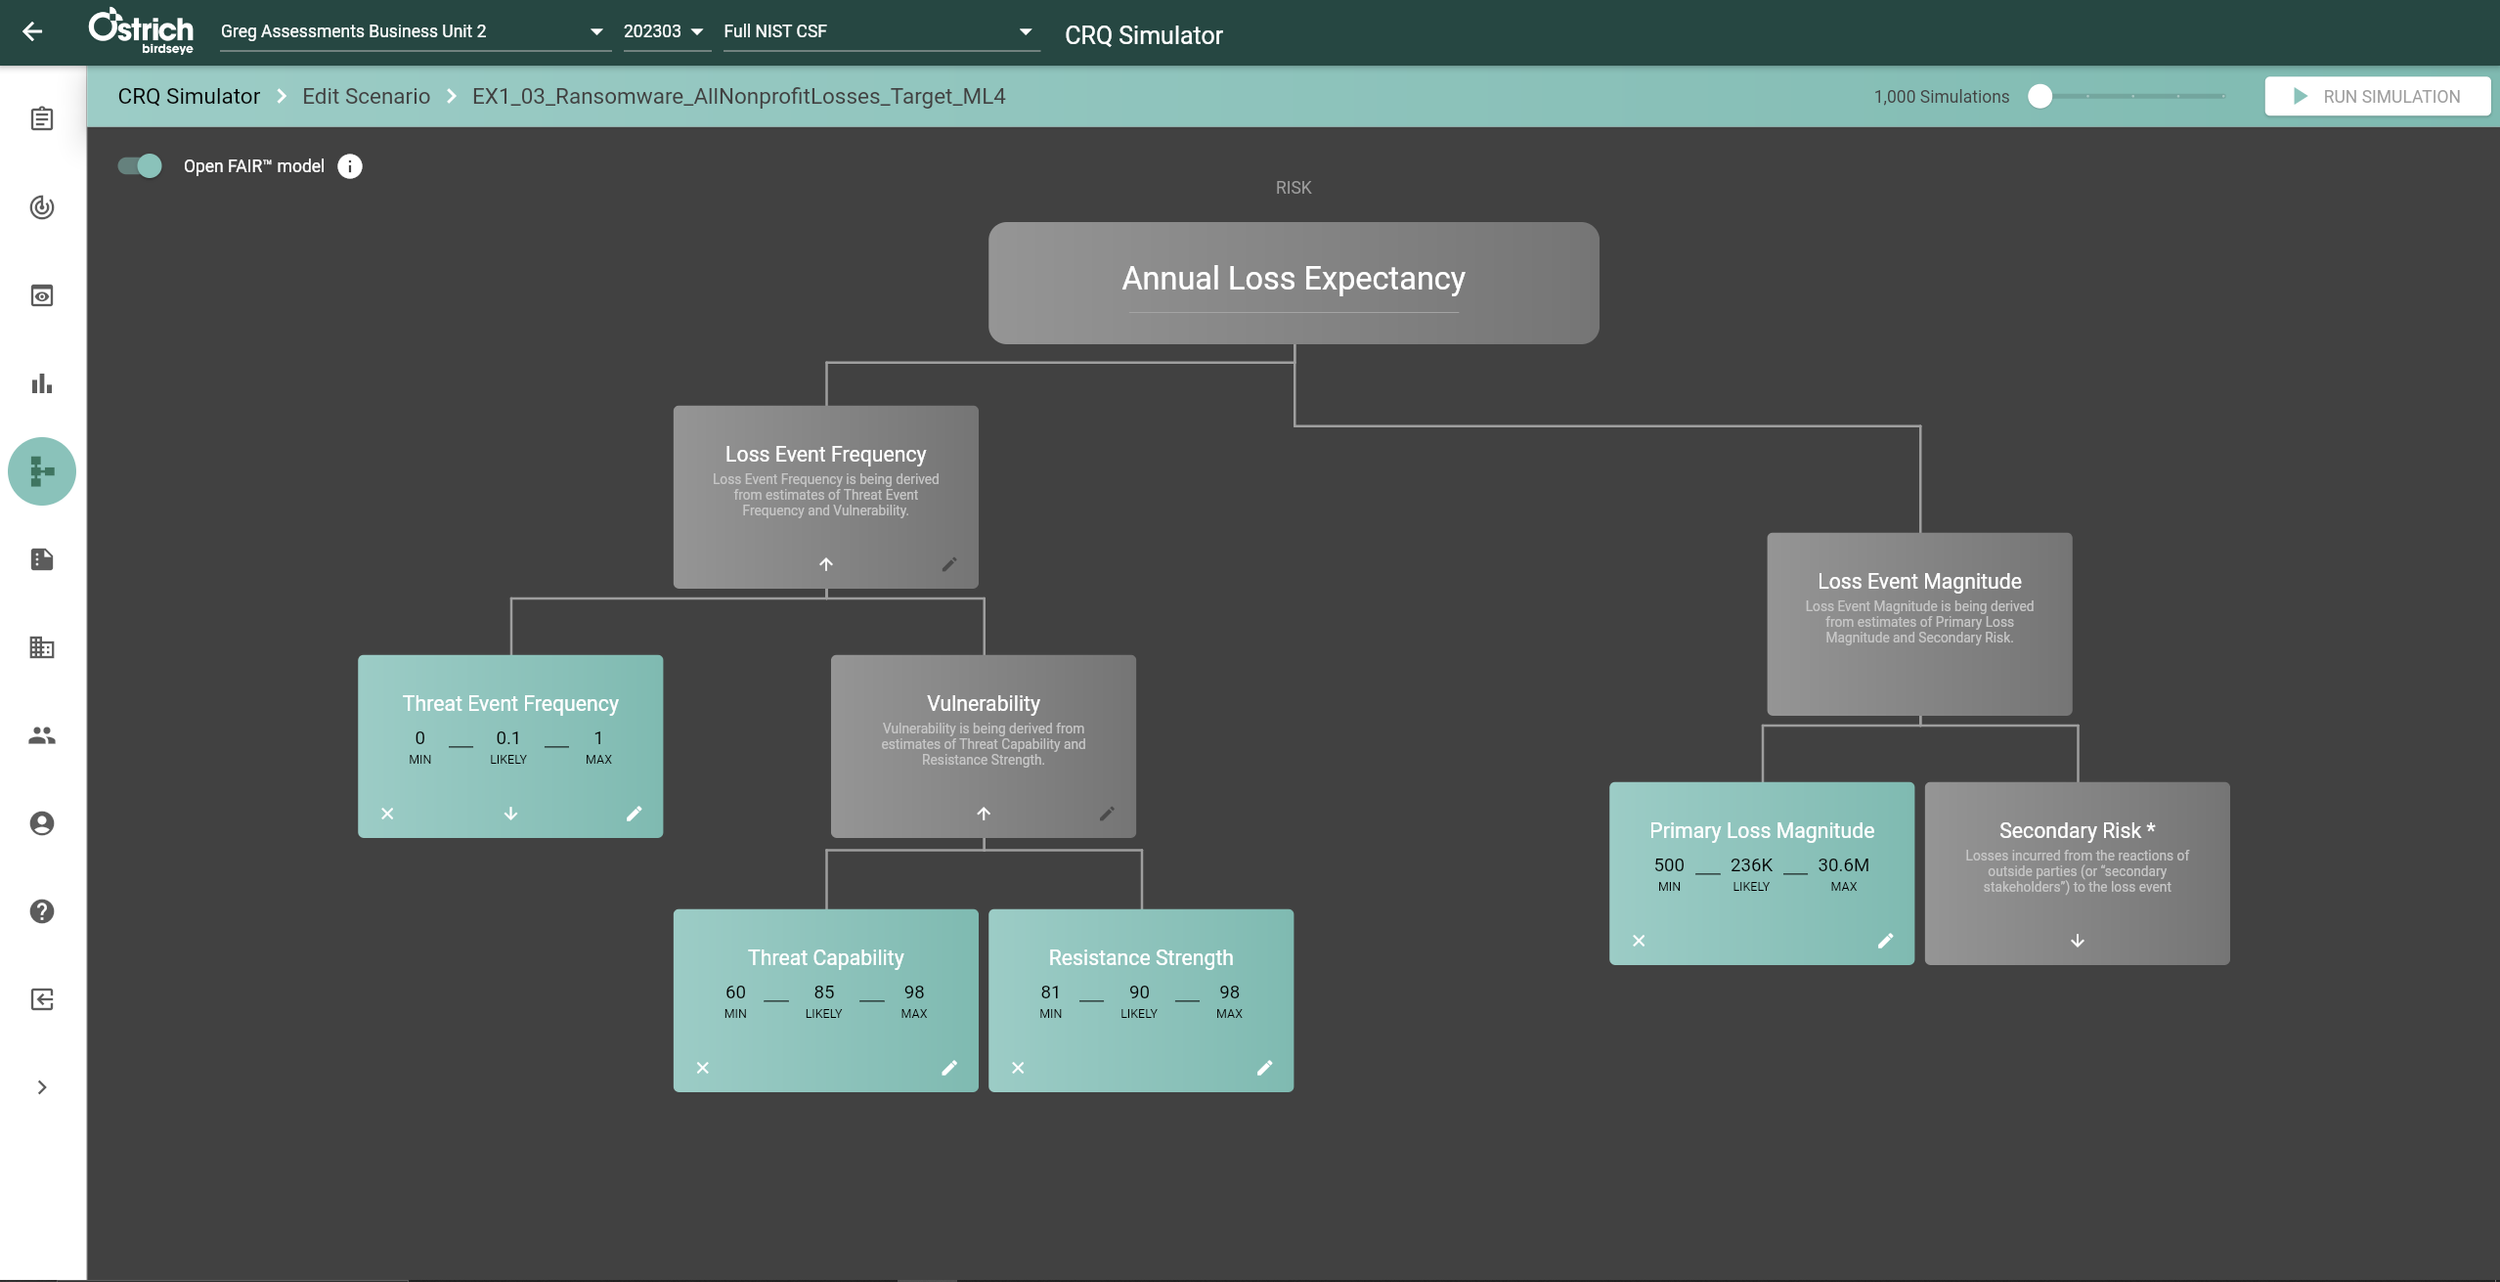Open the clipboard assessments sidebar icon
The width and height of the screenshot is (2500, 1282).
point(42,119)
